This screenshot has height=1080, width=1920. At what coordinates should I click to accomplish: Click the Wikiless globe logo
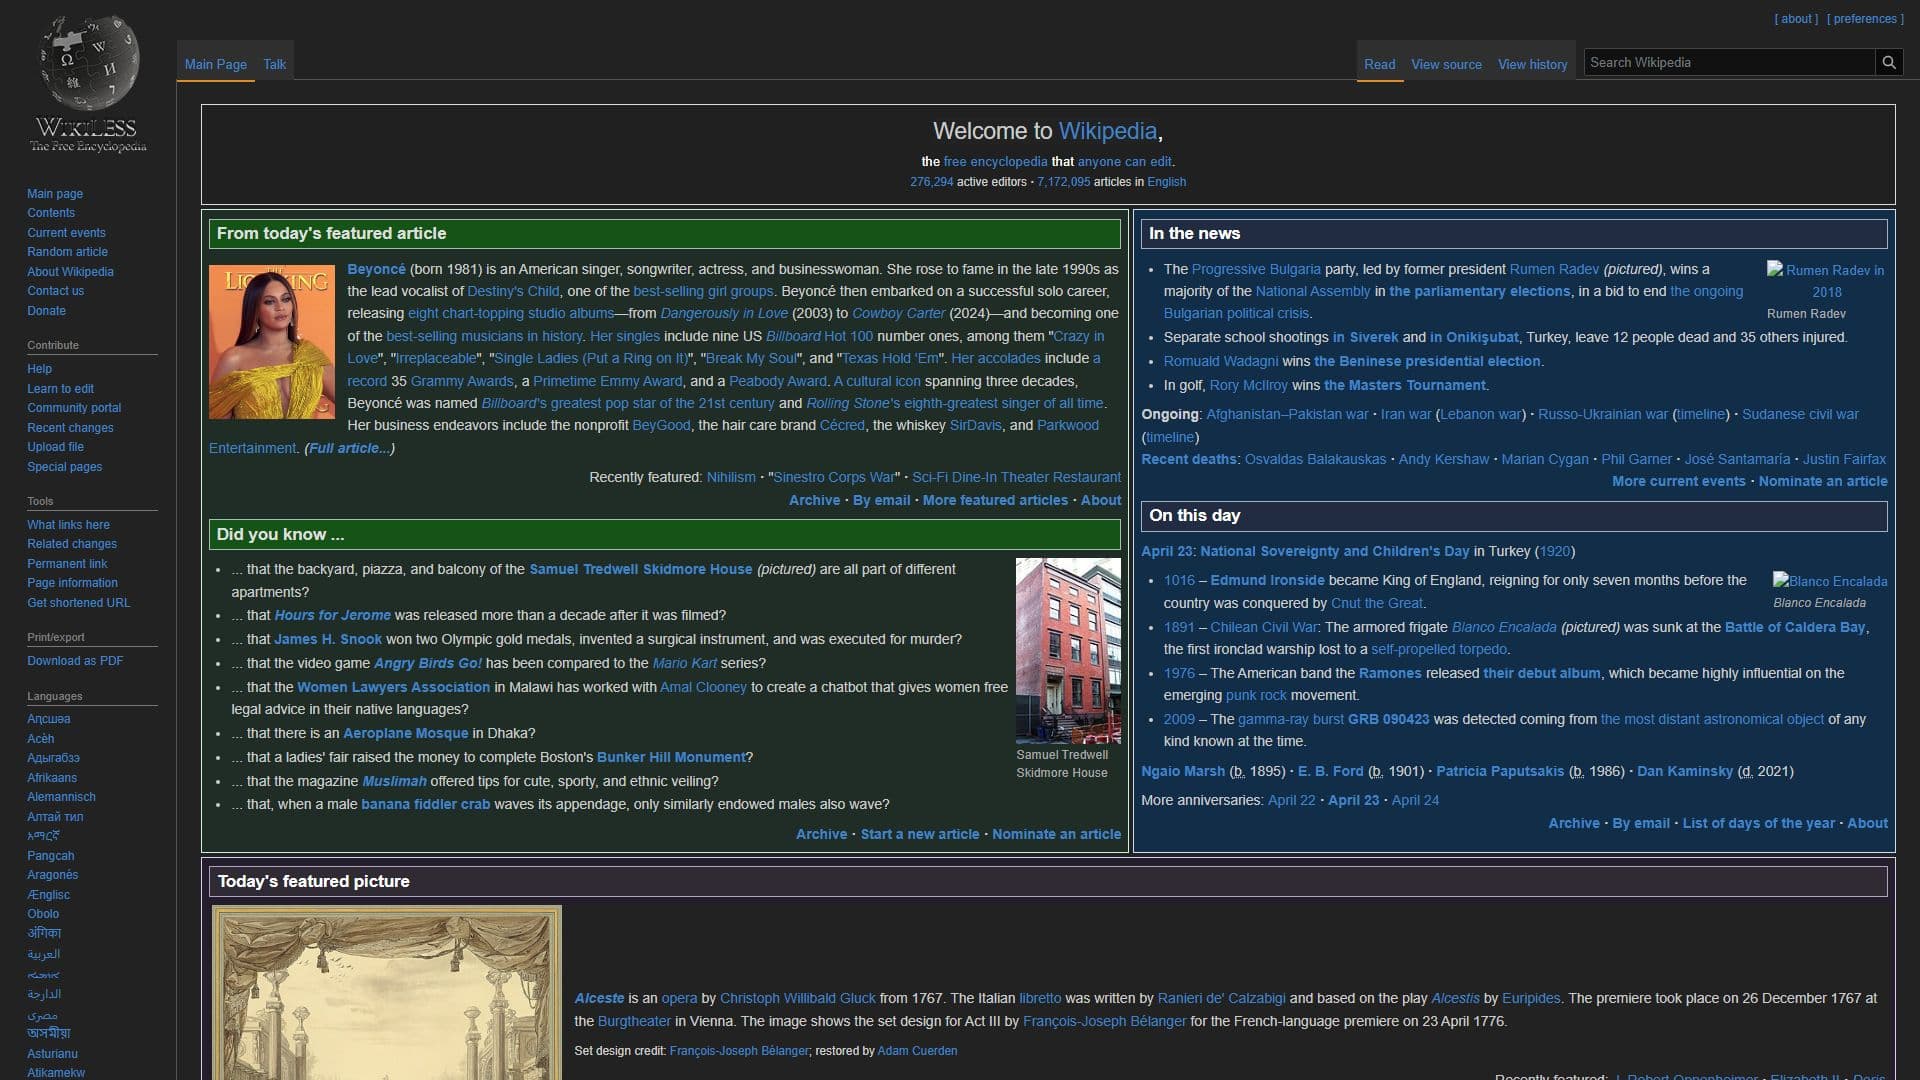(x=88, y=84)
